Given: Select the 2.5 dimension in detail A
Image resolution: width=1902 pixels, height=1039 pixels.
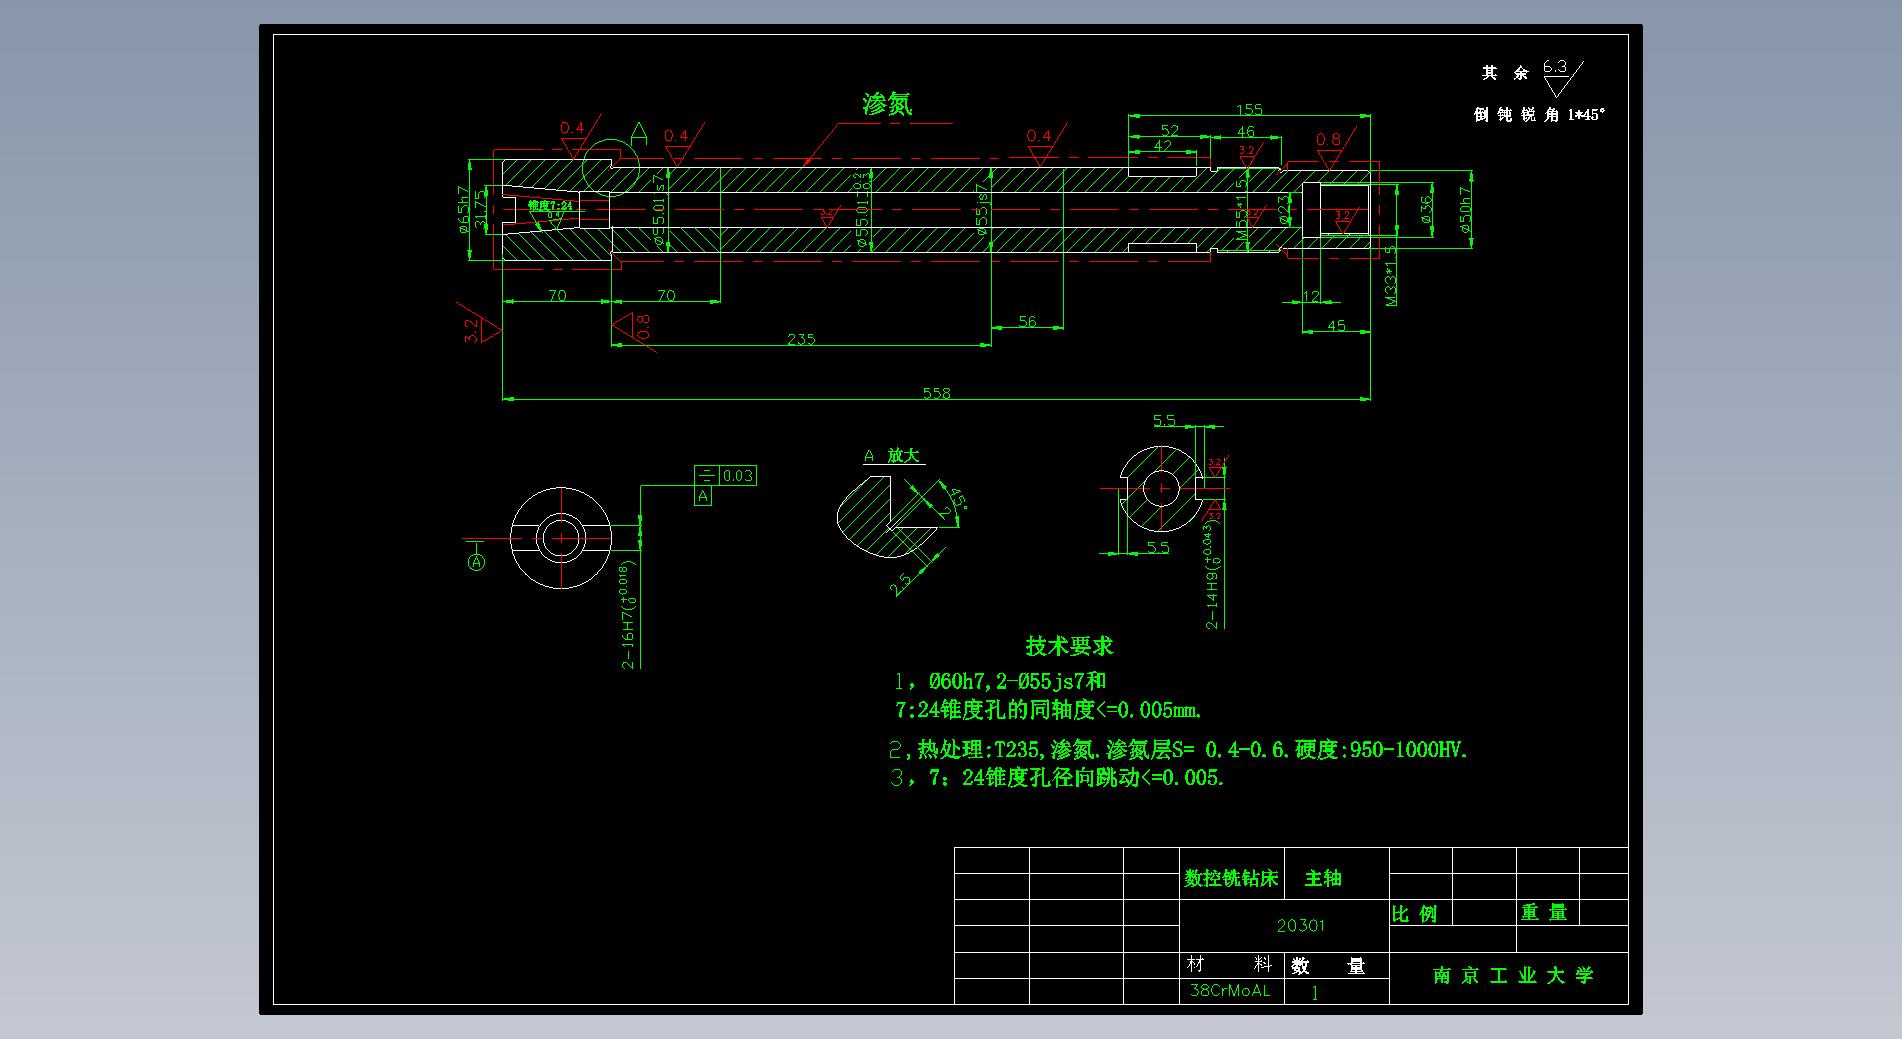Looking at the screenshot, I should click(x=901, y=584).
